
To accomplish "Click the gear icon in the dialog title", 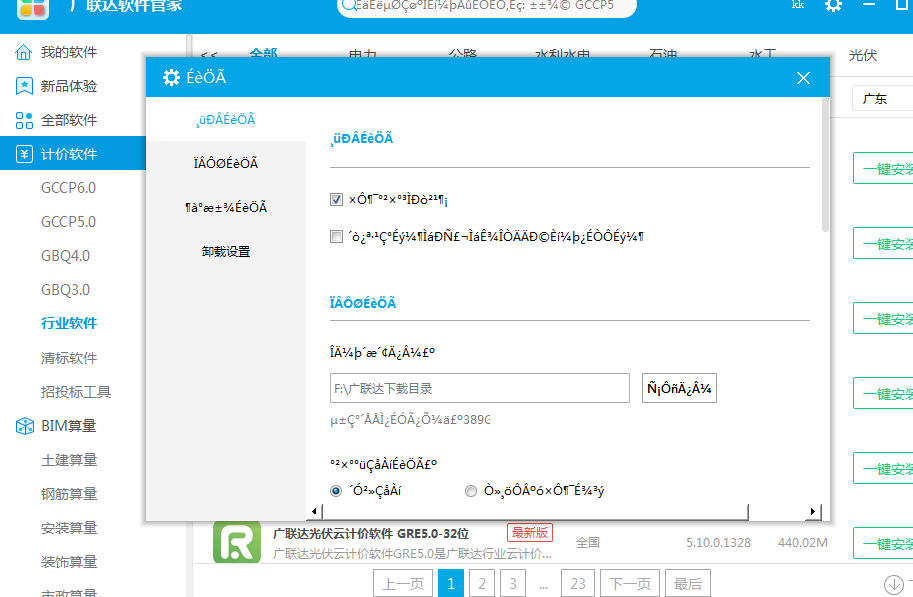I will (171, 77).
